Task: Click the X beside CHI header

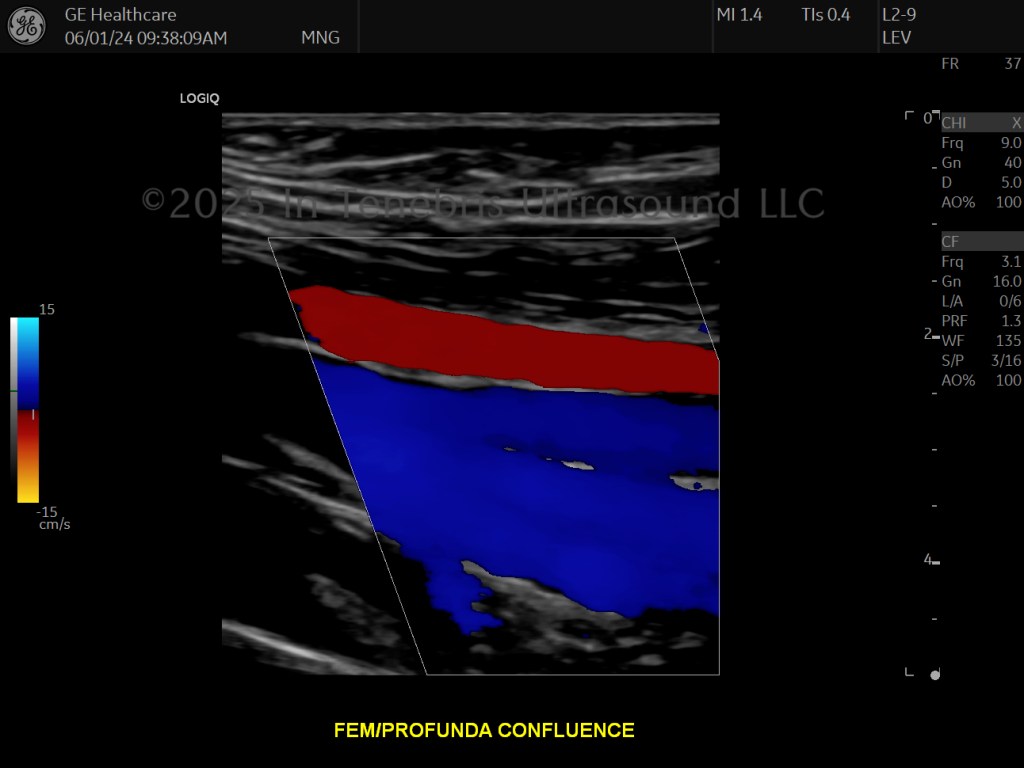Action: pos(1016,123)
